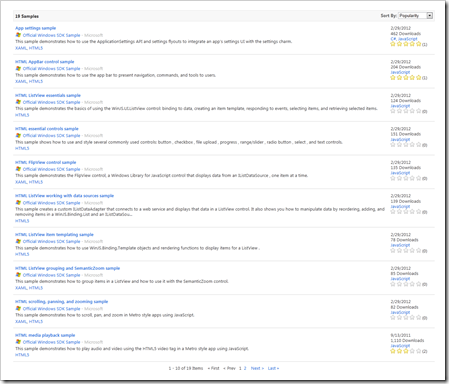Click JavaScript link for media playback sample

(400, 346)
